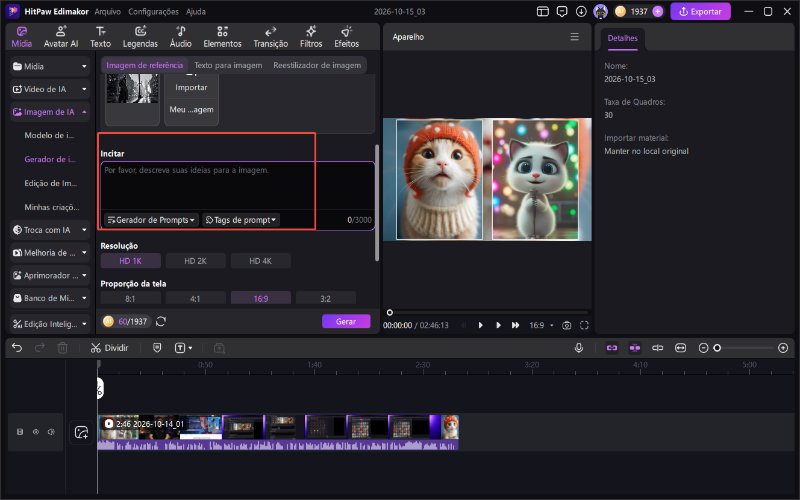Refresh the credit count icon
This screenshot has height=500, width=800.
(x=161, y=321)
